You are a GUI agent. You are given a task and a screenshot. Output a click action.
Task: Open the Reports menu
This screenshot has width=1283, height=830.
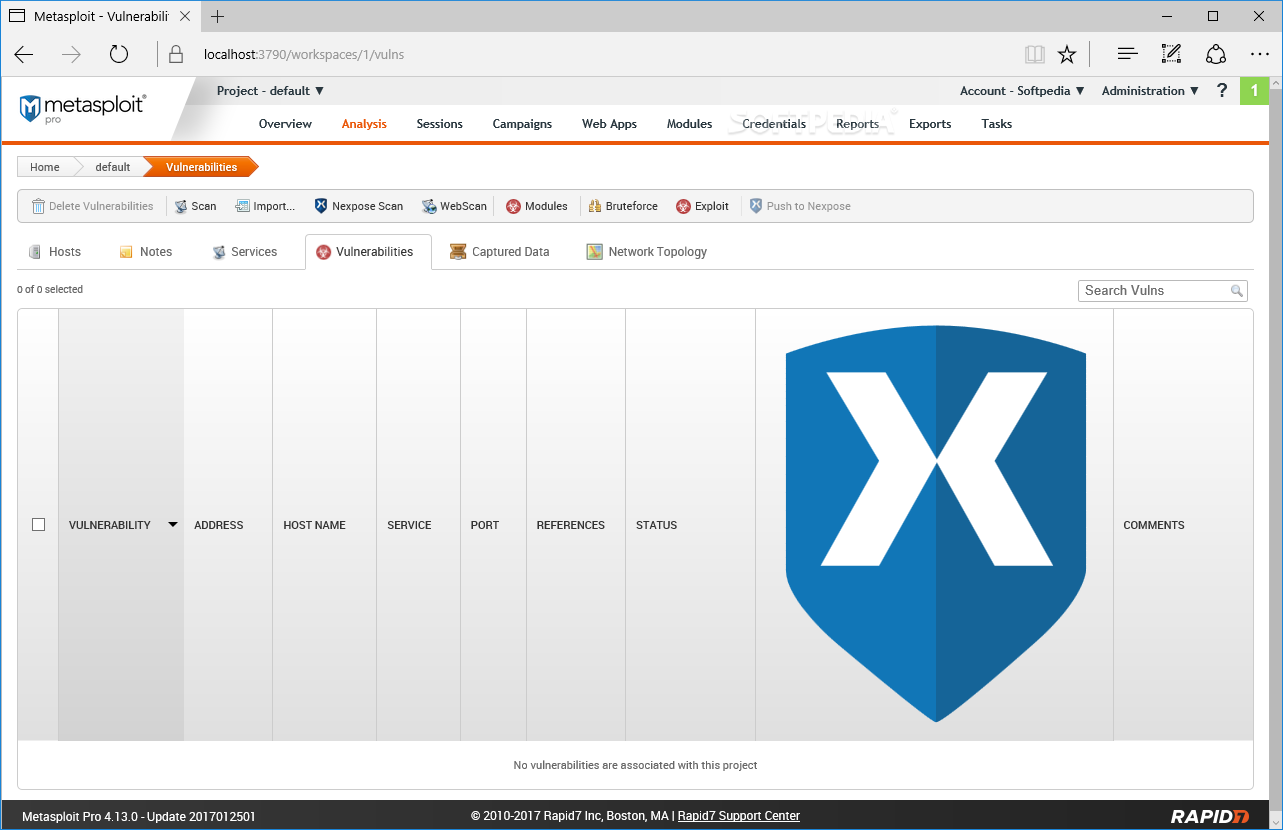click(857, 124)
